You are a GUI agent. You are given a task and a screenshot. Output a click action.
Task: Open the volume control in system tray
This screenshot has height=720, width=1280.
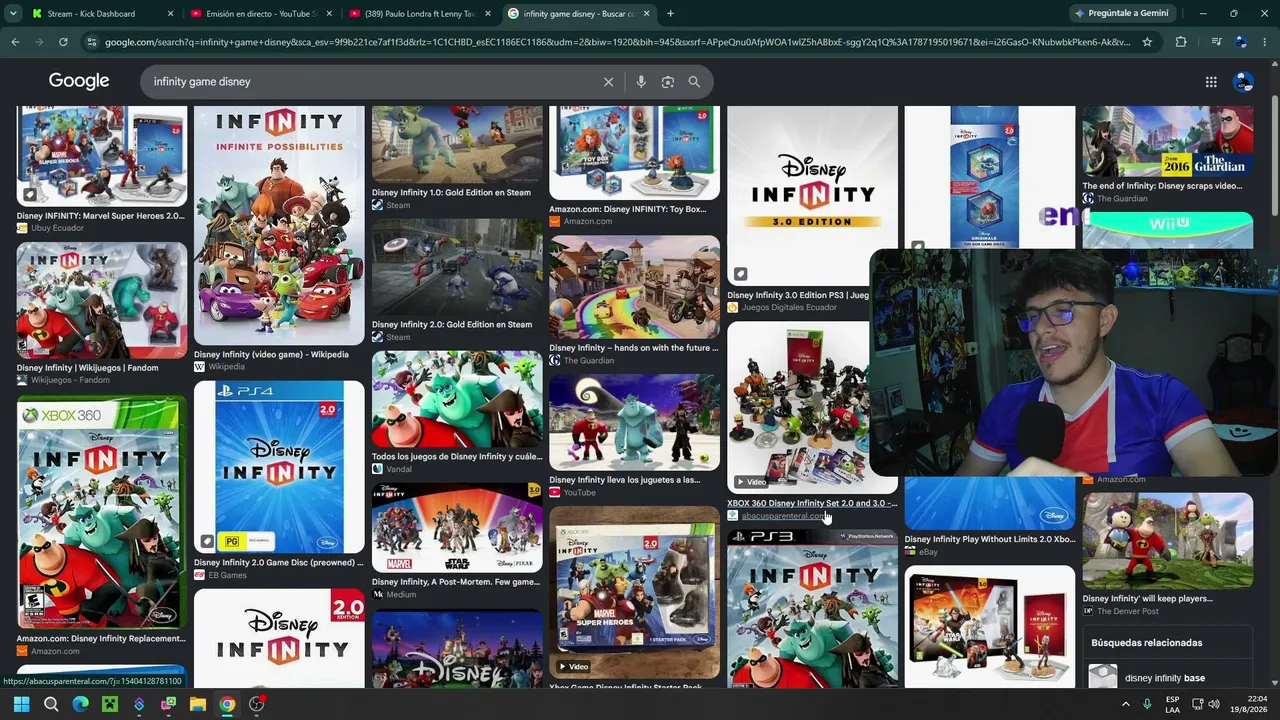point(1215,704)
